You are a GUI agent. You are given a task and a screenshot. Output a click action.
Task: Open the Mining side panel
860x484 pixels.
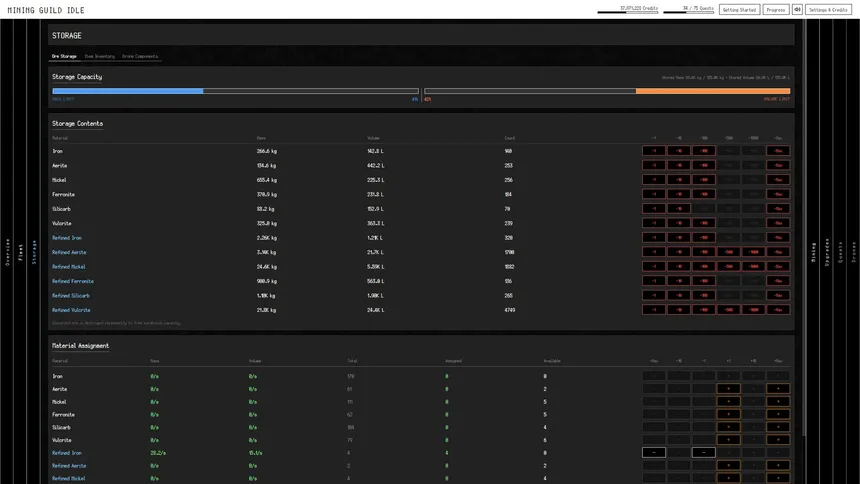tap(813, 252)
